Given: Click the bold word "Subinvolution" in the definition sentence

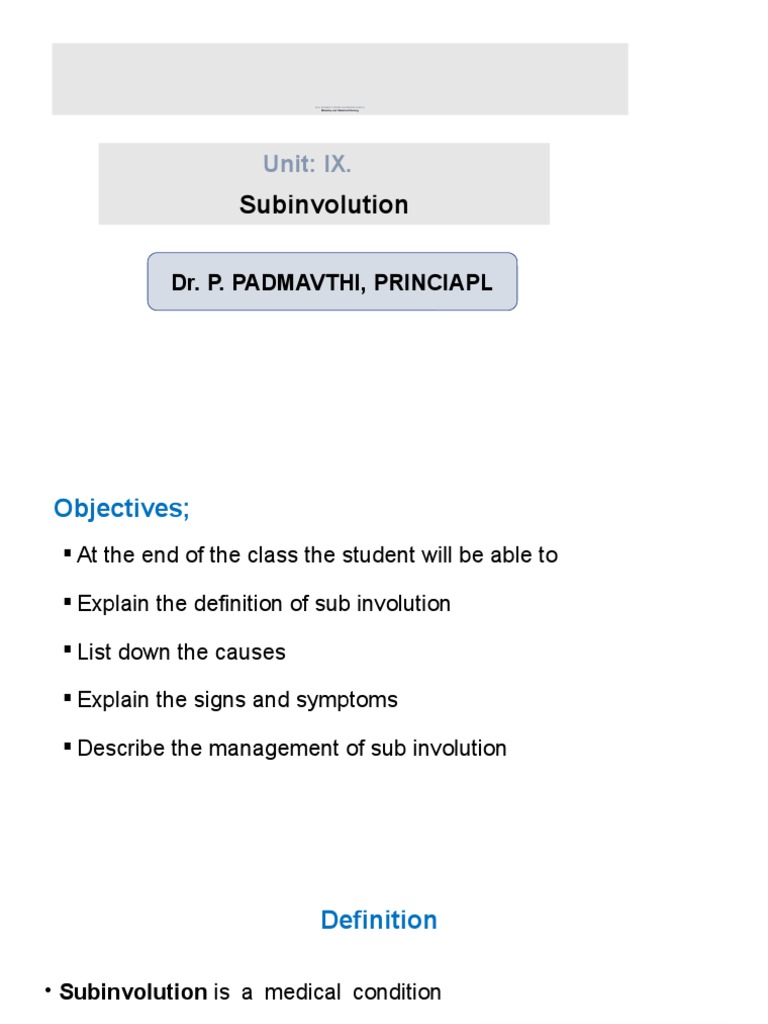Looking at the screenshot, I should coord(133,992).
